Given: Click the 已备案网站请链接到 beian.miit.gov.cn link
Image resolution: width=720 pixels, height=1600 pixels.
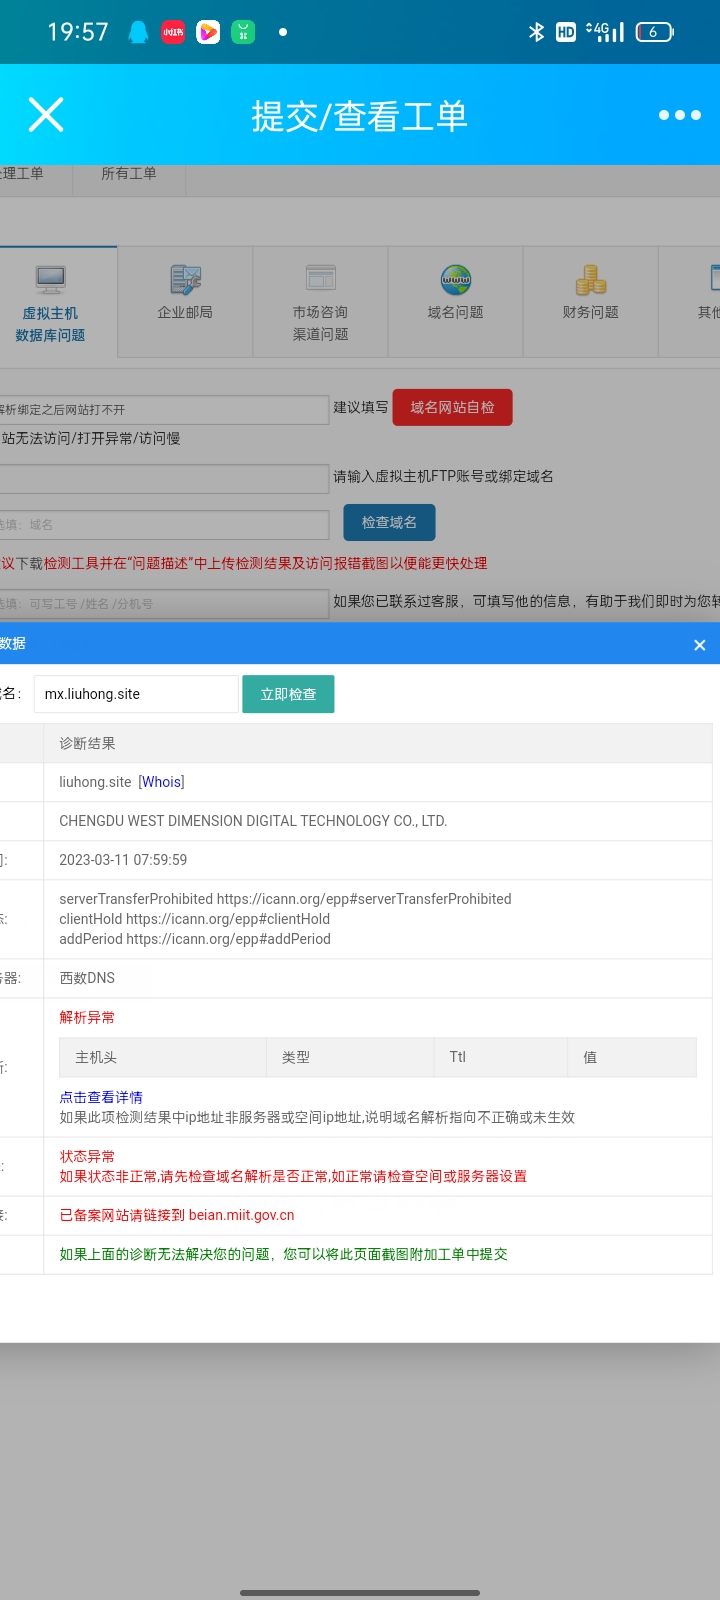Looking at the screenshot, I should click(x=177, y=1215).
